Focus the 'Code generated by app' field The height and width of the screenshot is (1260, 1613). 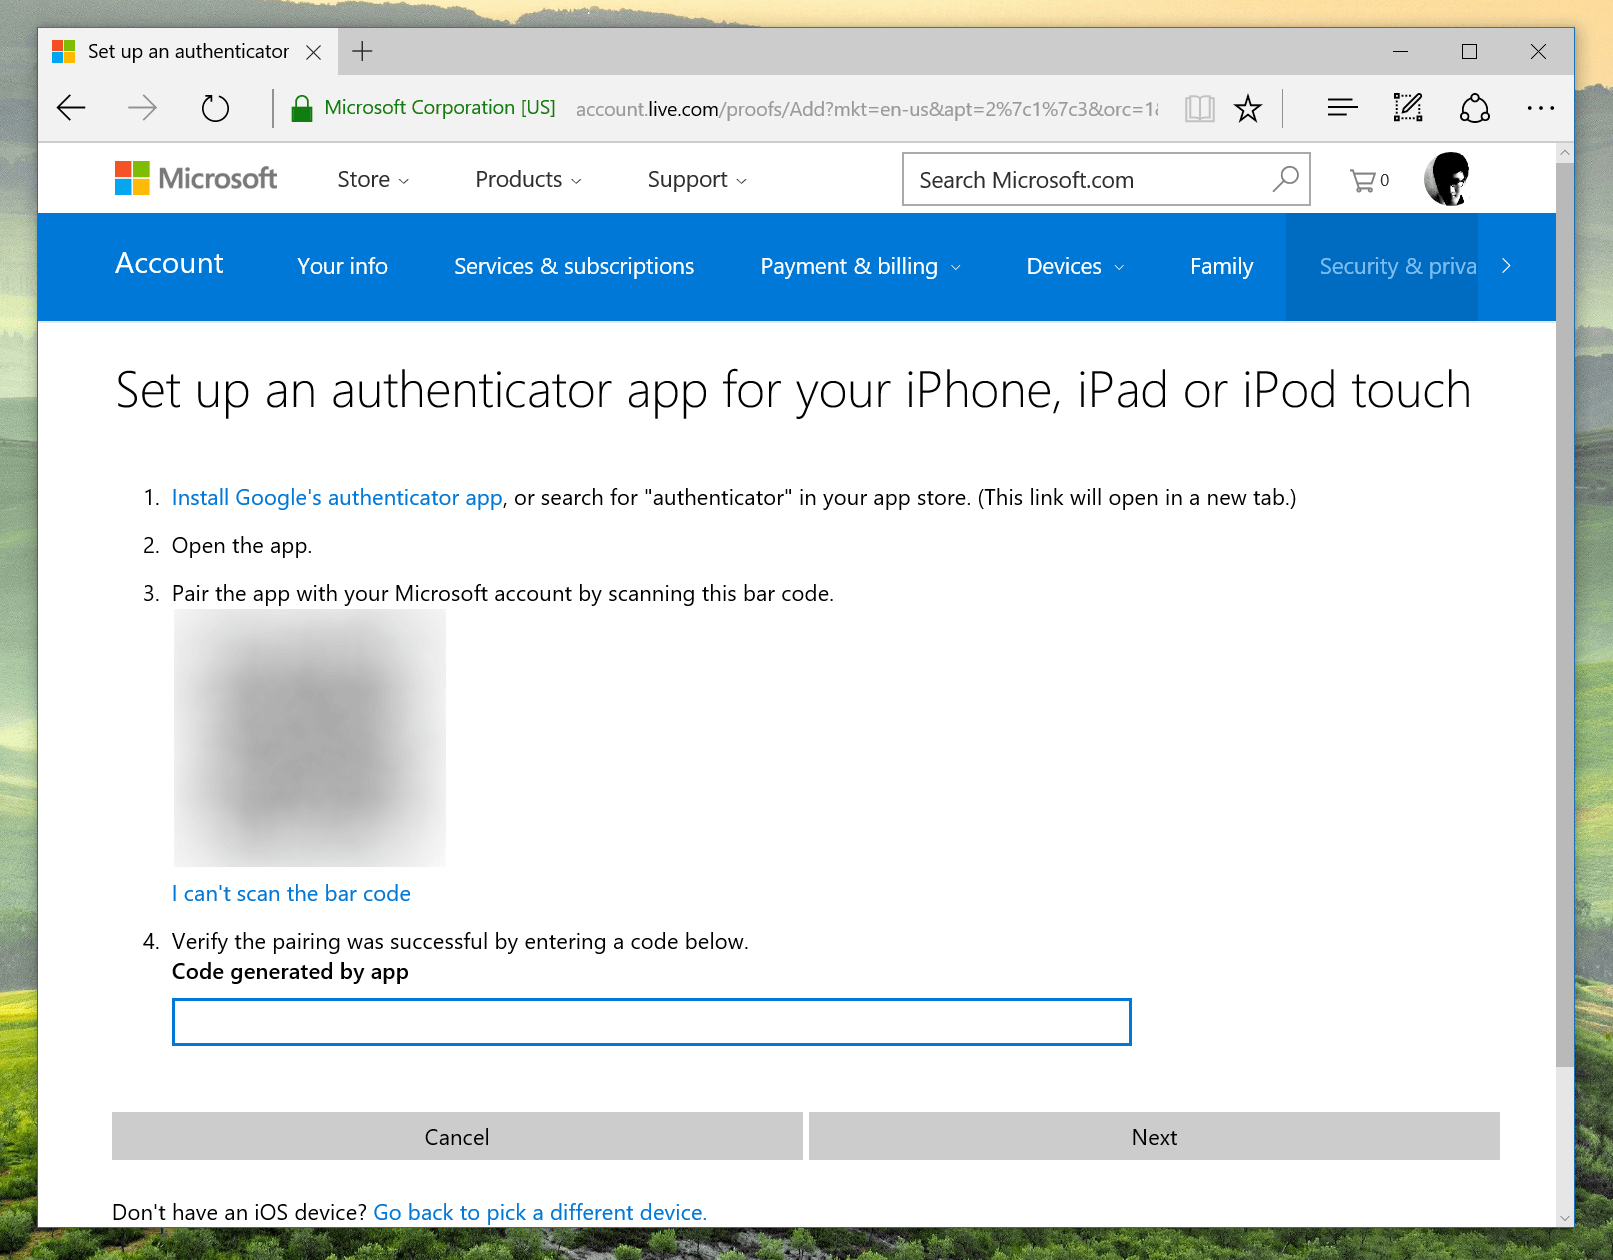(x=652, y=1022)
